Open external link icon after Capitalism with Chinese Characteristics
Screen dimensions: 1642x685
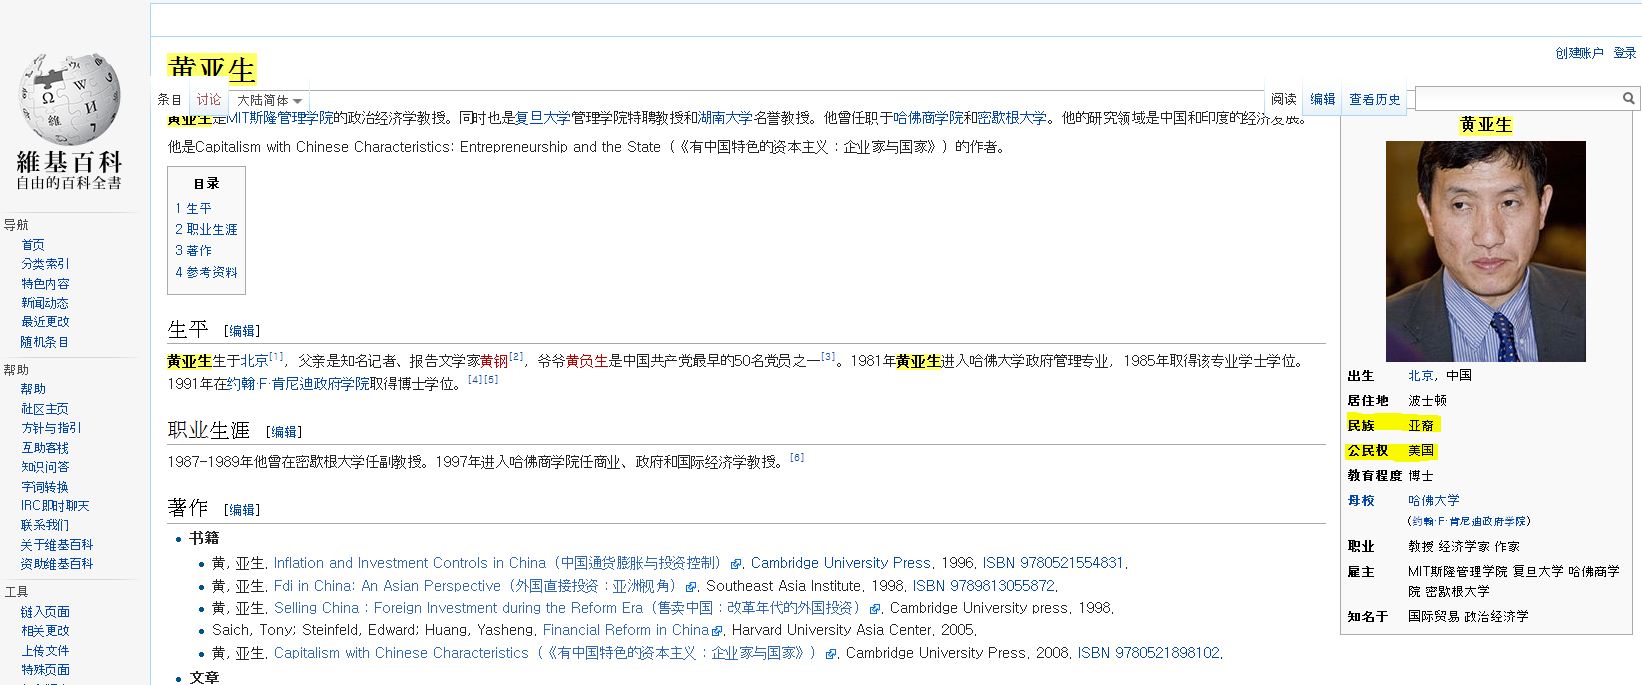pos(830,654)
